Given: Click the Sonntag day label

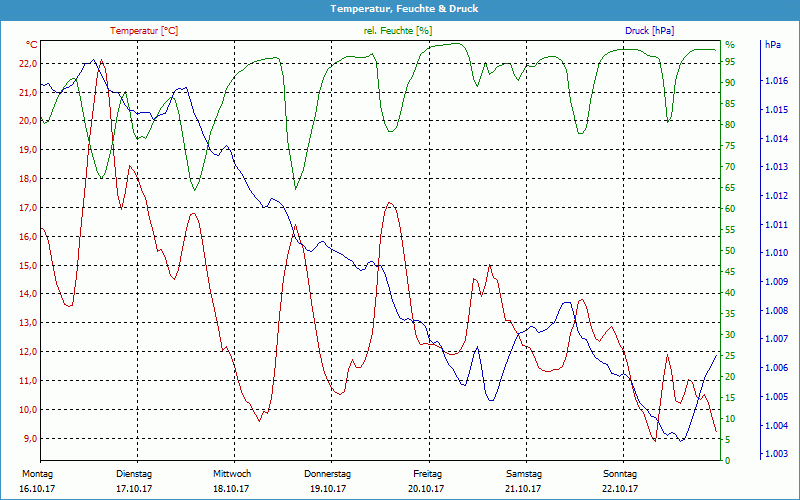Looking at the screenshot, I should [x=620, y=474].
